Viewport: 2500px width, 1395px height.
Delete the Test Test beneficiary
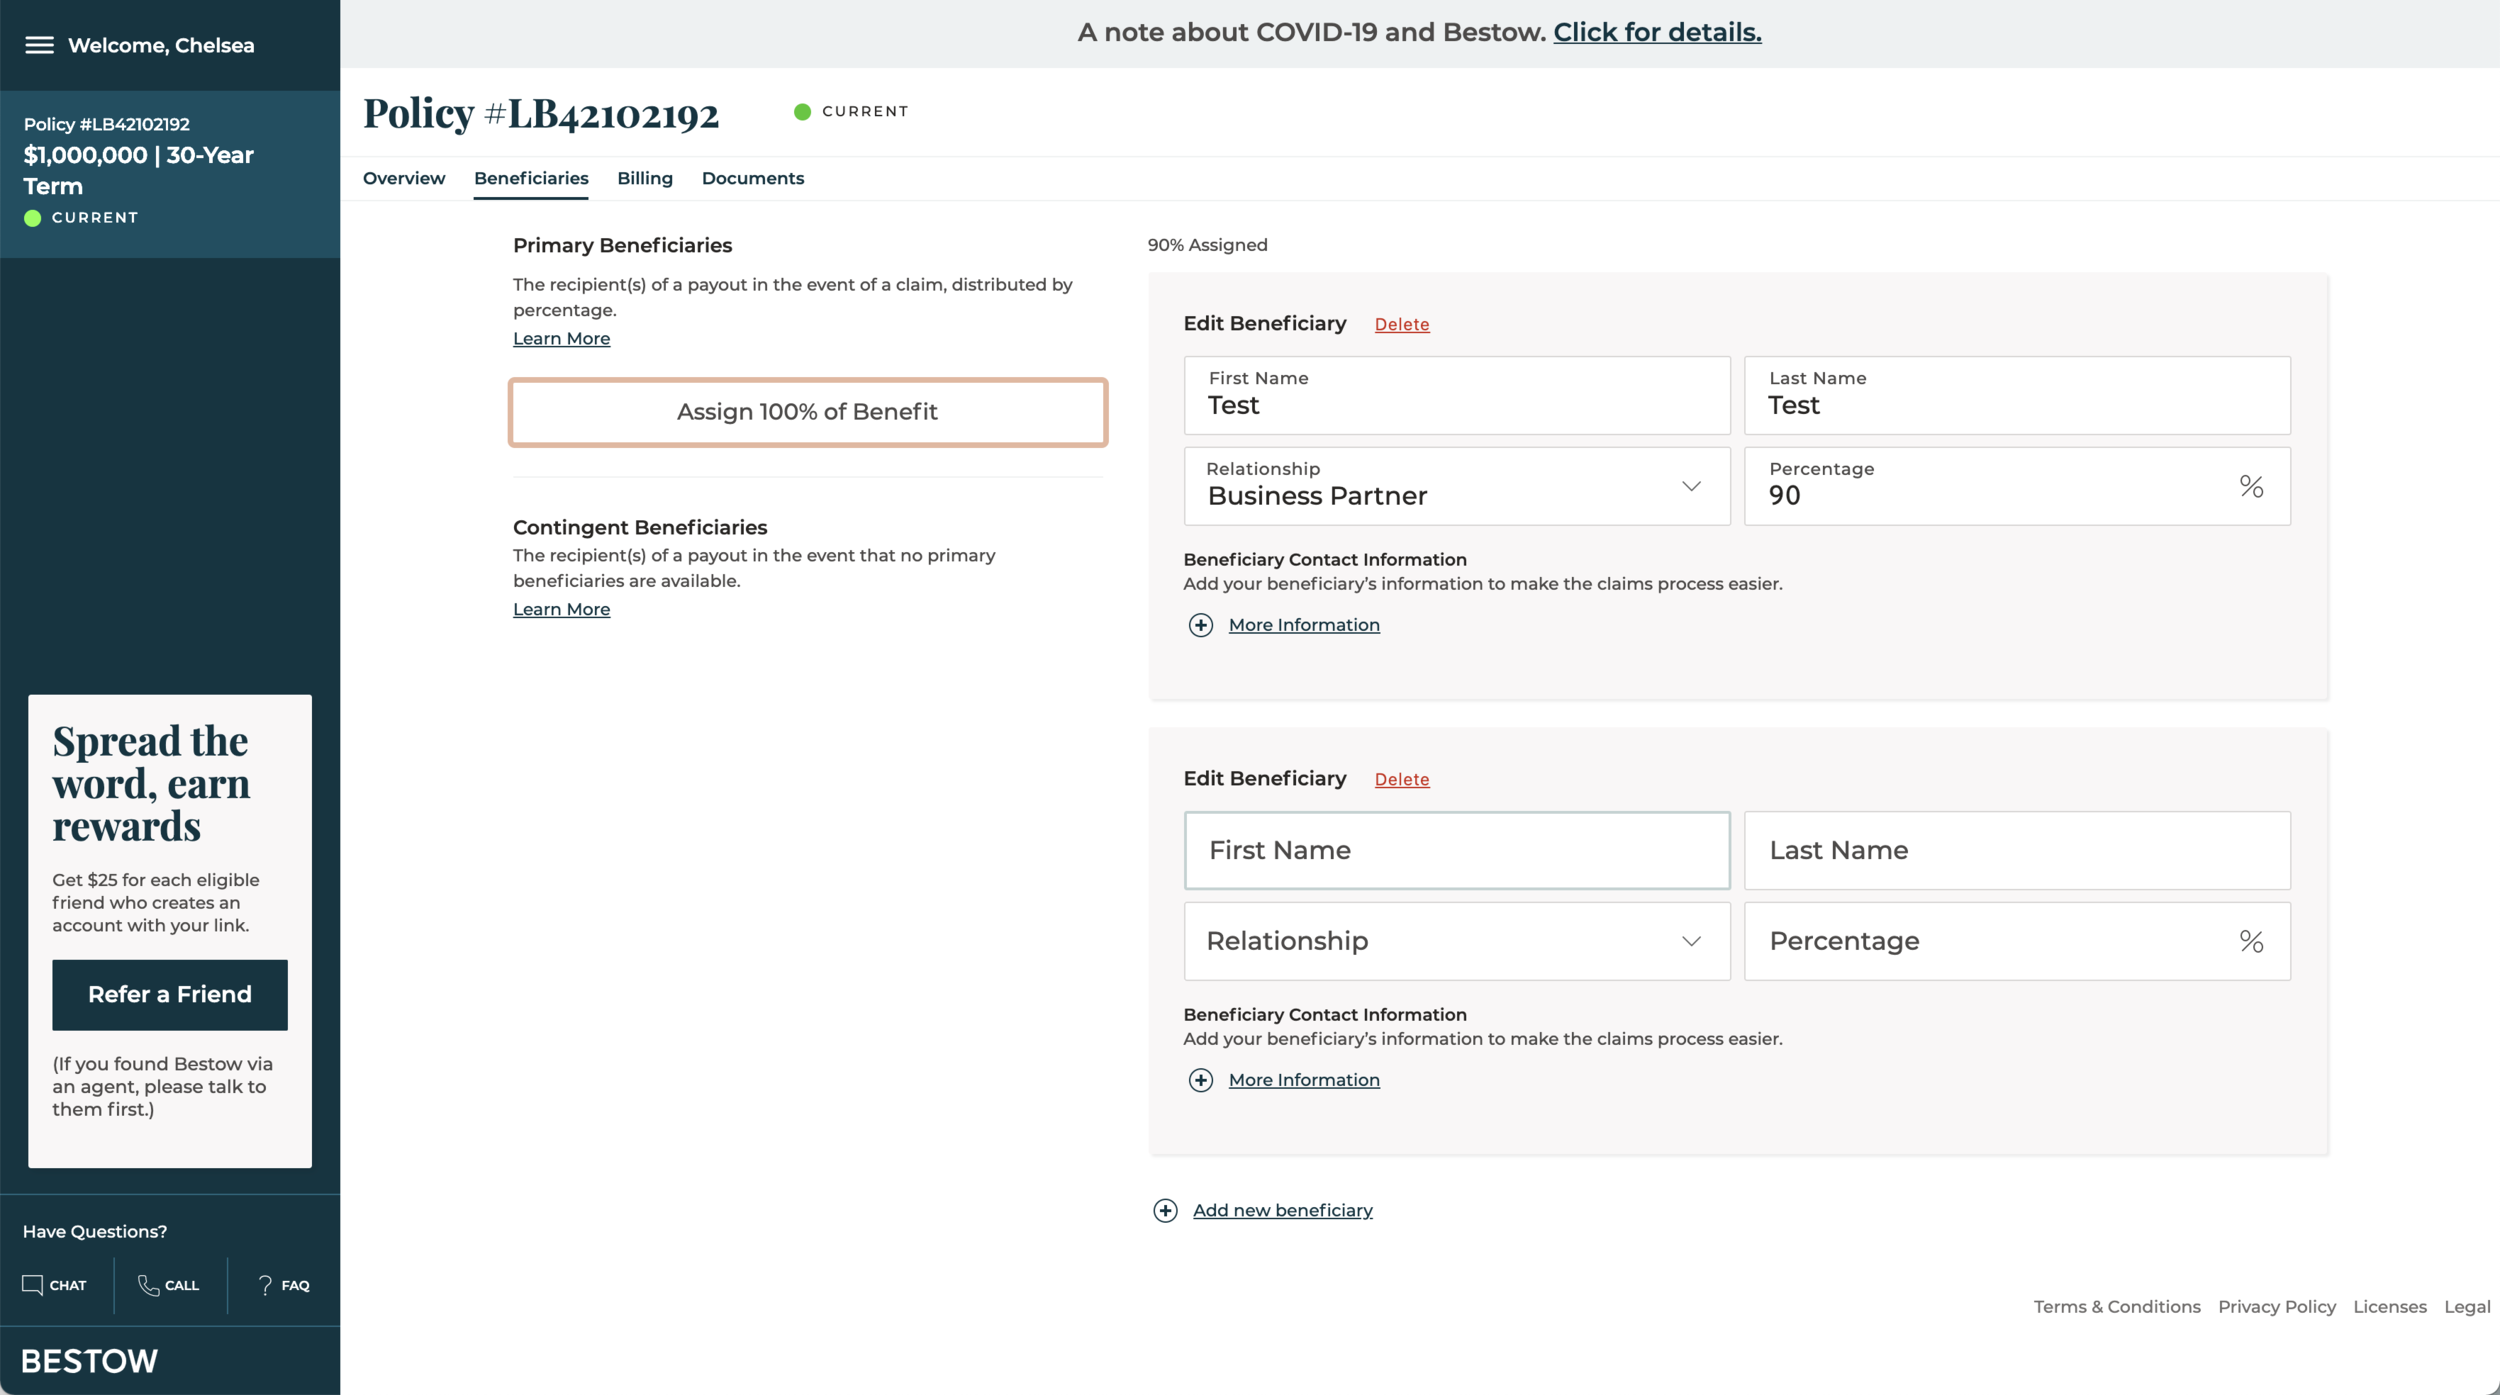pyautogui.click(x=1401, y=324)
